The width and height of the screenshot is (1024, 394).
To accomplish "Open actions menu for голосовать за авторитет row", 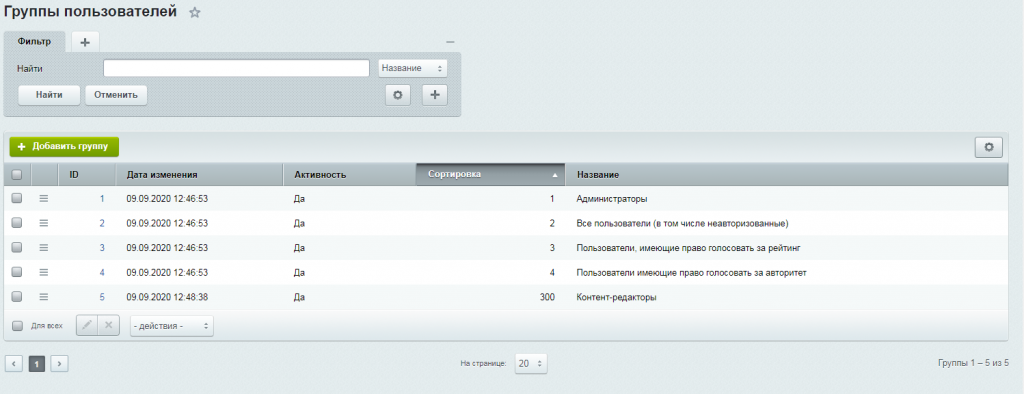I will click(44, 272).
